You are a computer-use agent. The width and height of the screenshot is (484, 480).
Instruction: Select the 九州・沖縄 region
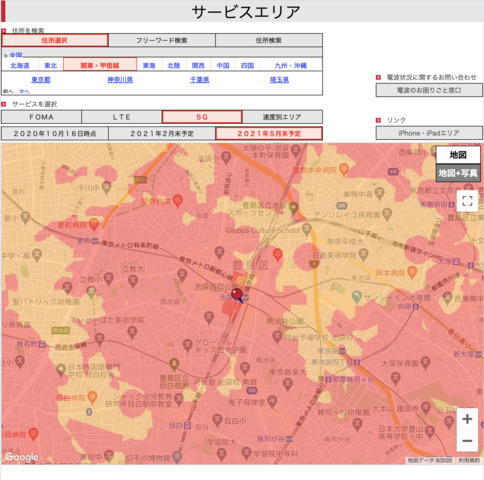point(291,65)
